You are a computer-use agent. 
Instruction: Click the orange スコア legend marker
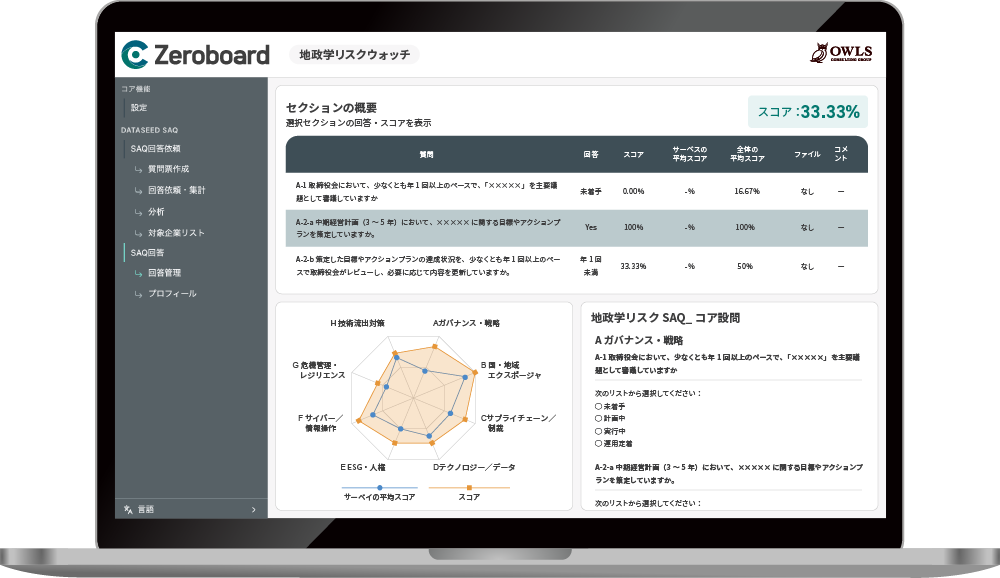469,488
